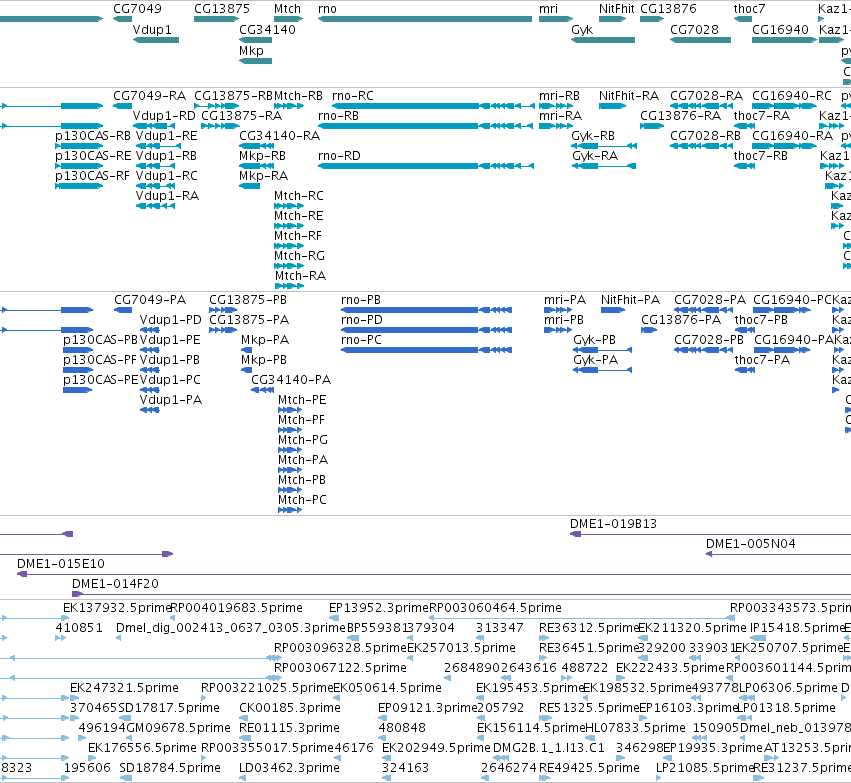
Task: Click the thoc7-RA transcript
Action: [744, 126]
